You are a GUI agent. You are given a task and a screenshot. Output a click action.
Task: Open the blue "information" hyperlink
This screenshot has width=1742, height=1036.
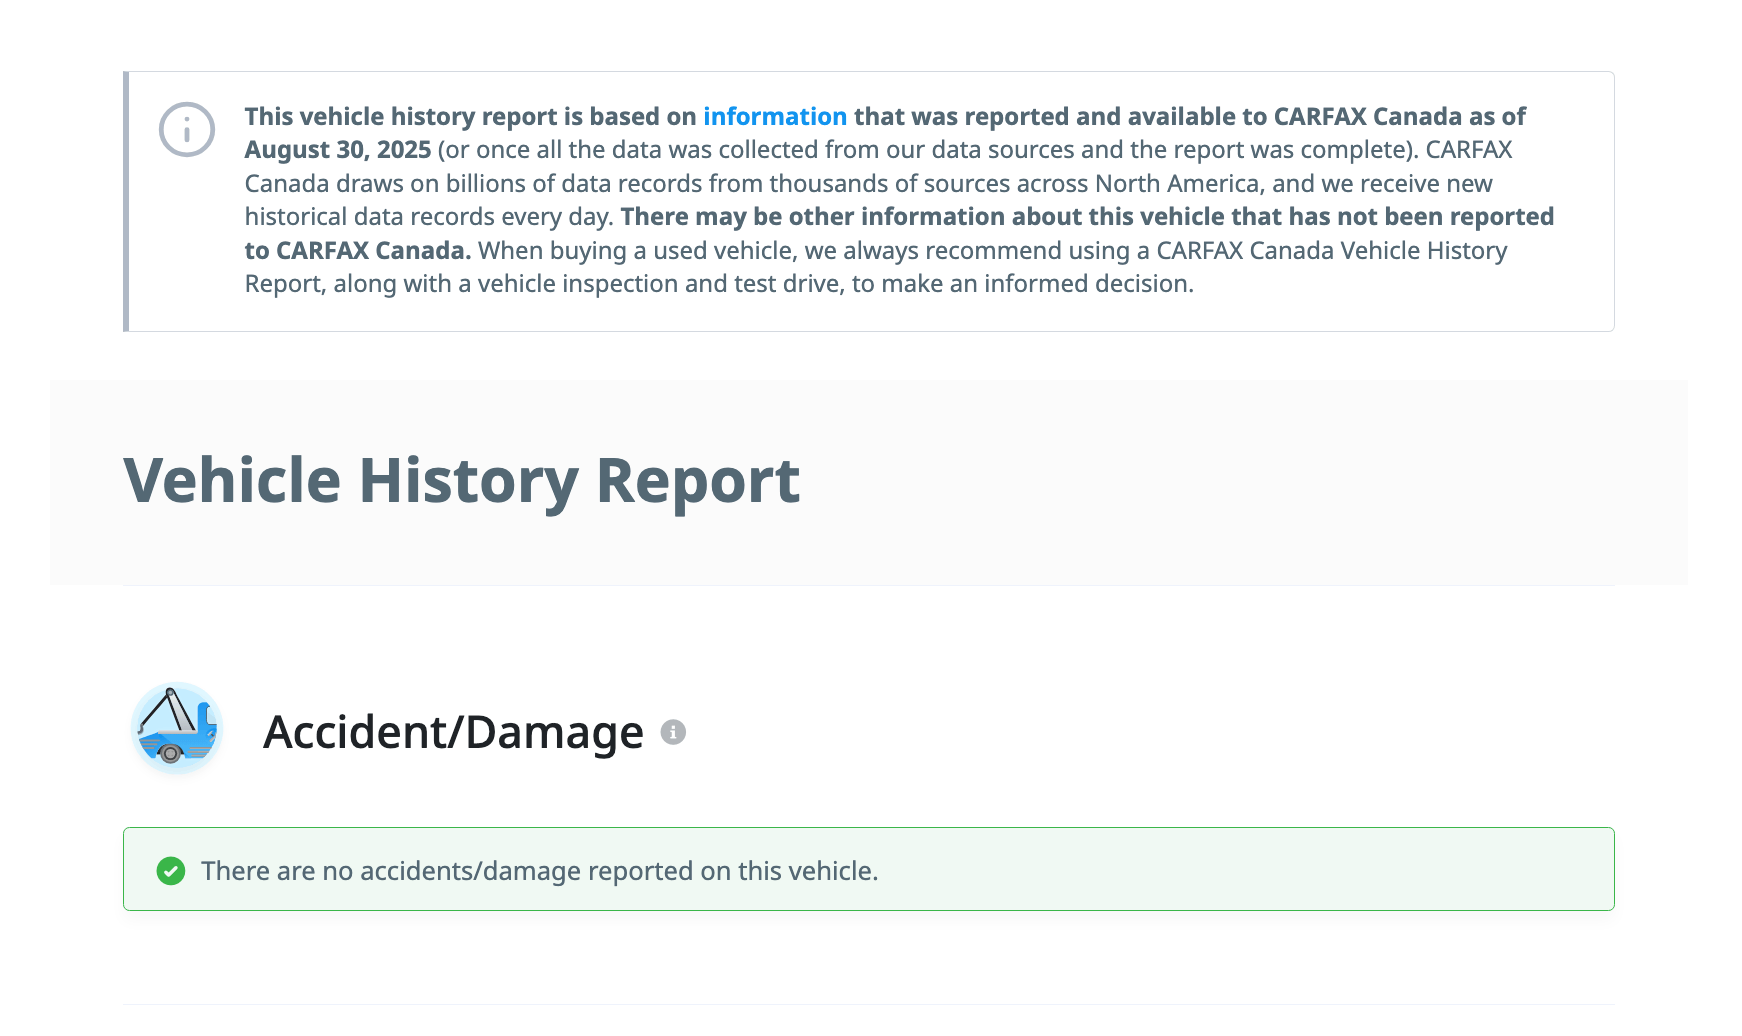pyautogui.click(x=774, y=117)
